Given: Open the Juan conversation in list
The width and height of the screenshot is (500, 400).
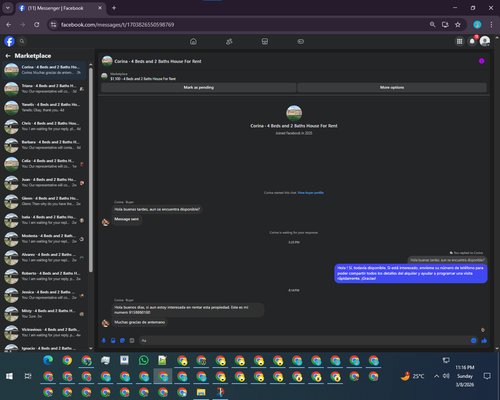Looking at the screenshot, I should [x=44, y=182].
